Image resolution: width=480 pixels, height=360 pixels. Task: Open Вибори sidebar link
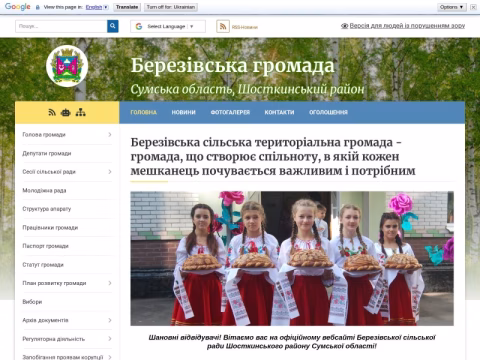pyautogui.click(x=32, y=302)
